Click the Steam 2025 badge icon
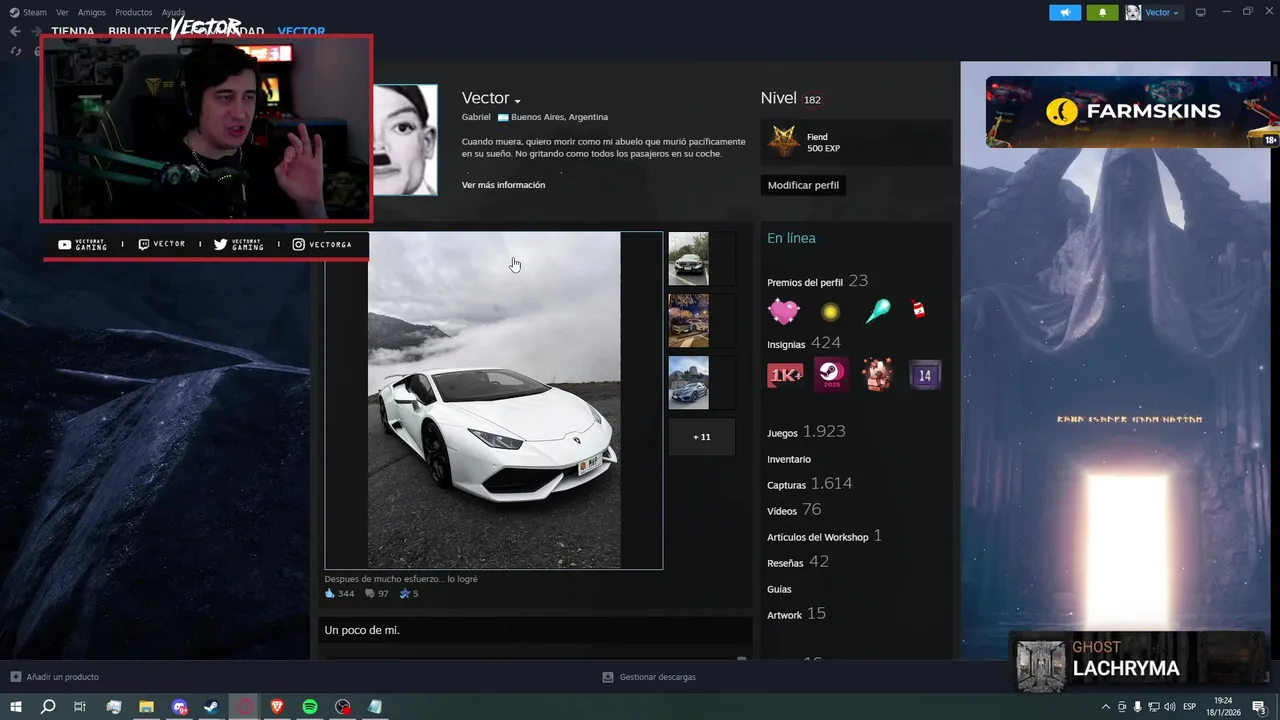 (x=831, y=375)
